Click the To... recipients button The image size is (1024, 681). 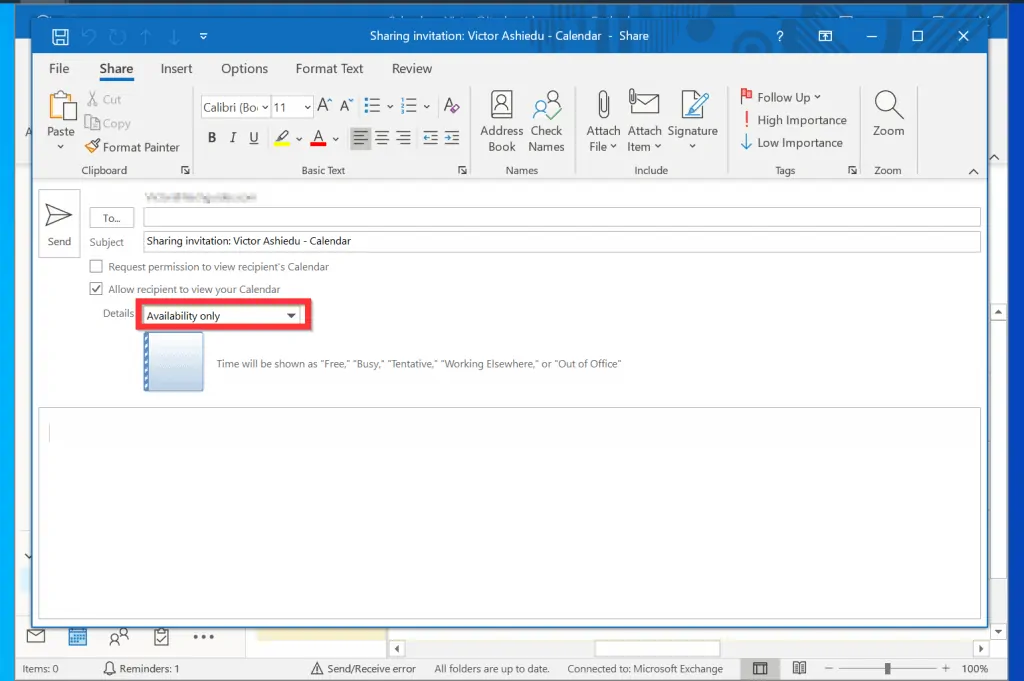click(x=111, y=218)
